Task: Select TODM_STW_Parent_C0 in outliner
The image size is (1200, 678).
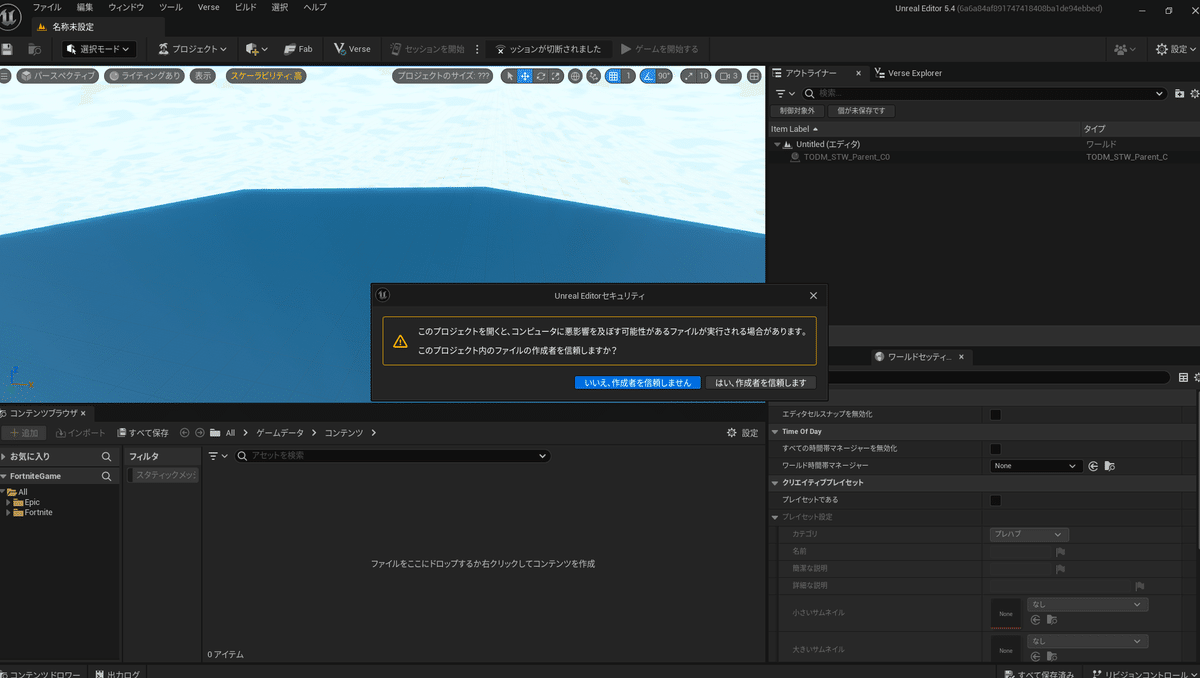Action: tap(846, 157)
